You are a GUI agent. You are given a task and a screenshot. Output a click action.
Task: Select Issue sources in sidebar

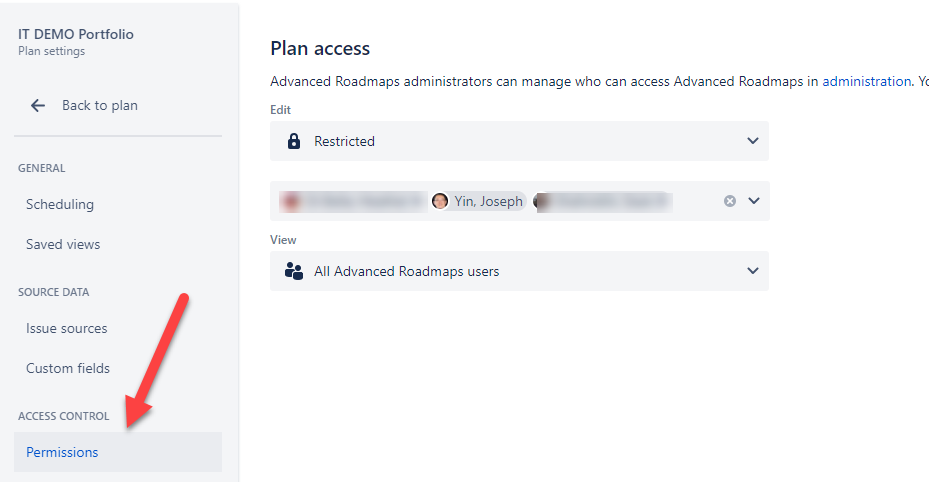point(66,328)
